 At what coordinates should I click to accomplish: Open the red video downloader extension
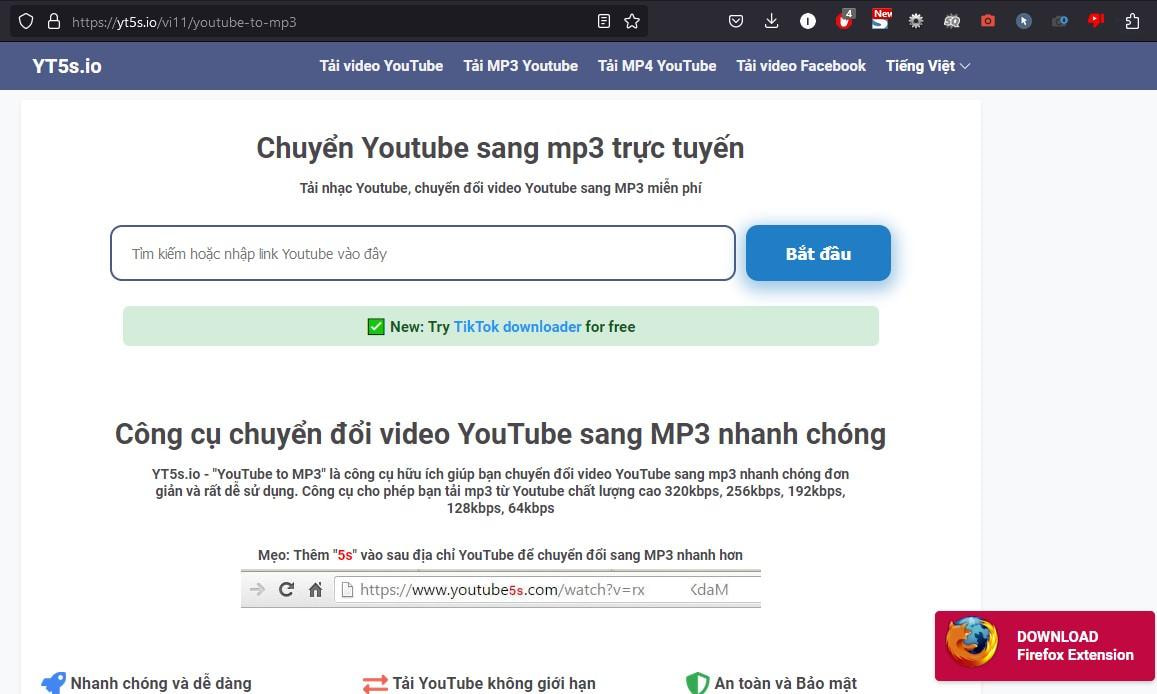1096,21
